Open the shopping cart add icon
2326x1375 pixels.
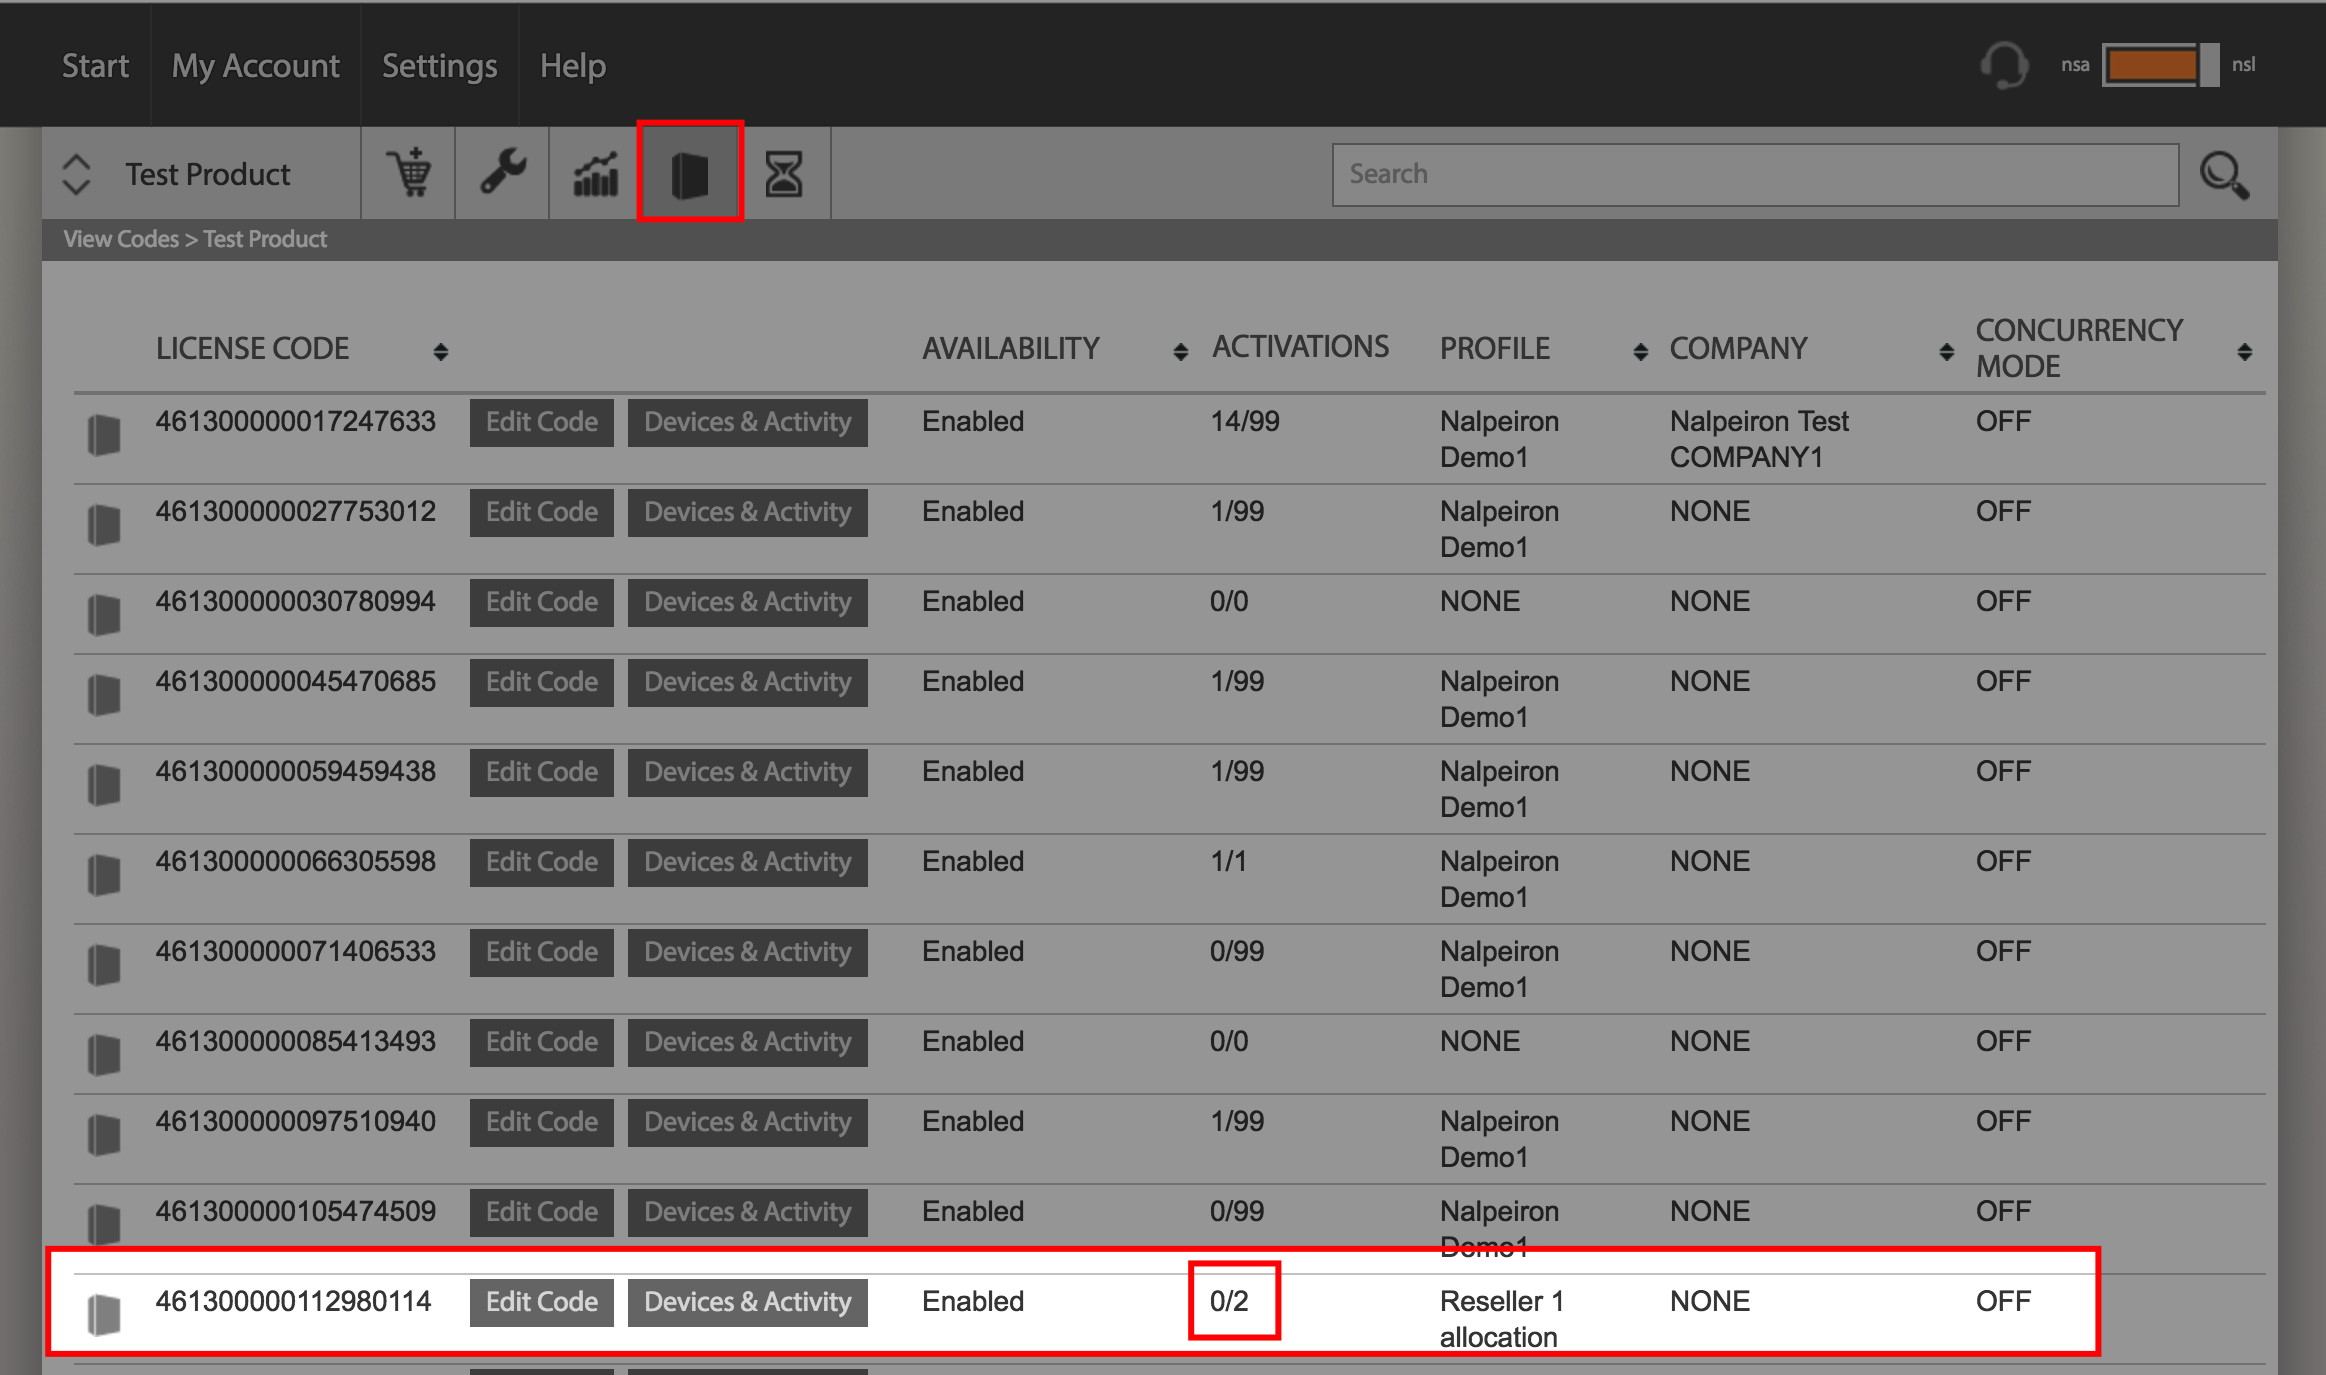409,173
